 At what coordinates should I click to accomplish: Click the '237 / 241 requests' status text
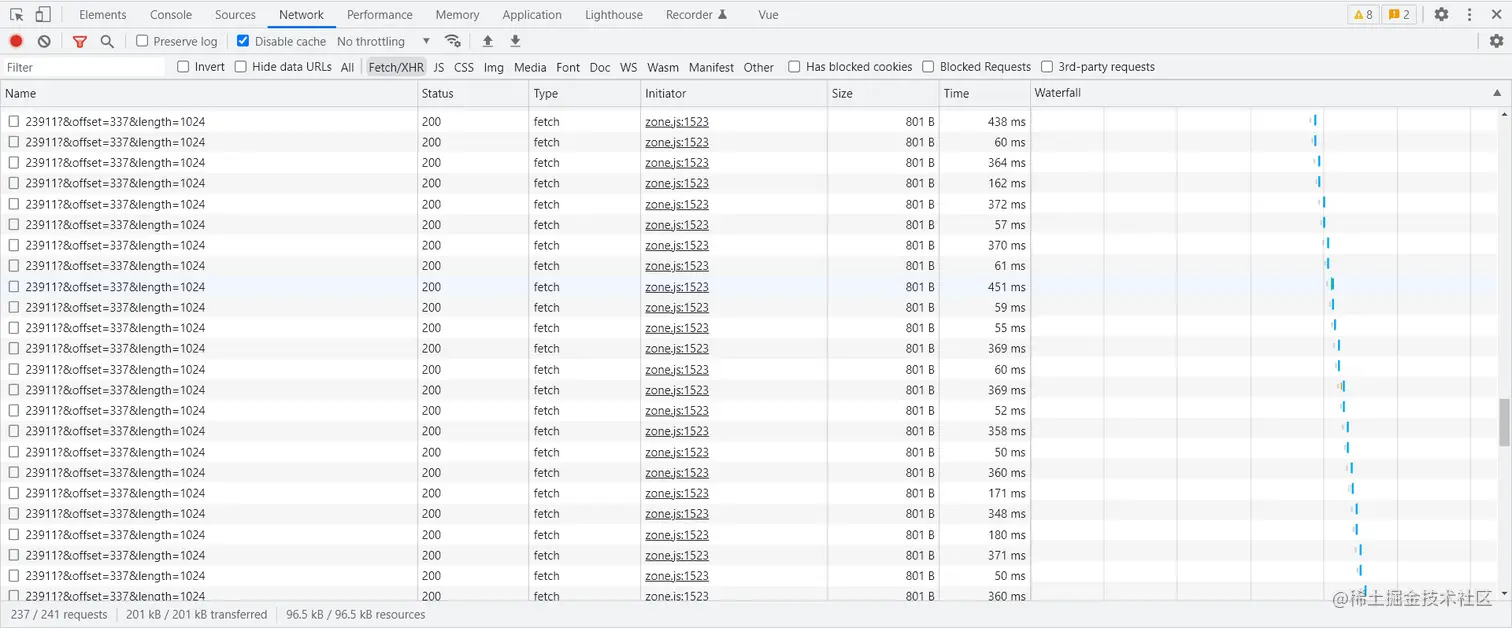tap(59, 614)
